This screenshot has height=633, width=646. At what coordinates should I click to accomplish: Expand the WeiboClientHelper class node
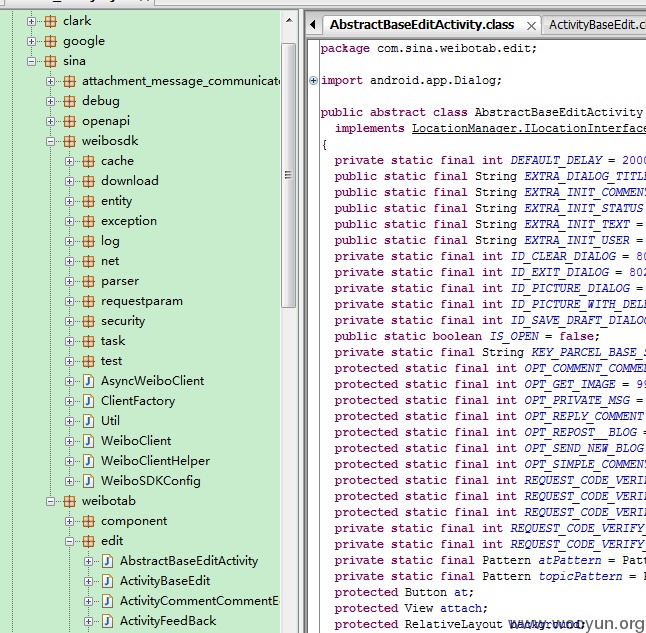pyautogui.click(x=69, y=461)
